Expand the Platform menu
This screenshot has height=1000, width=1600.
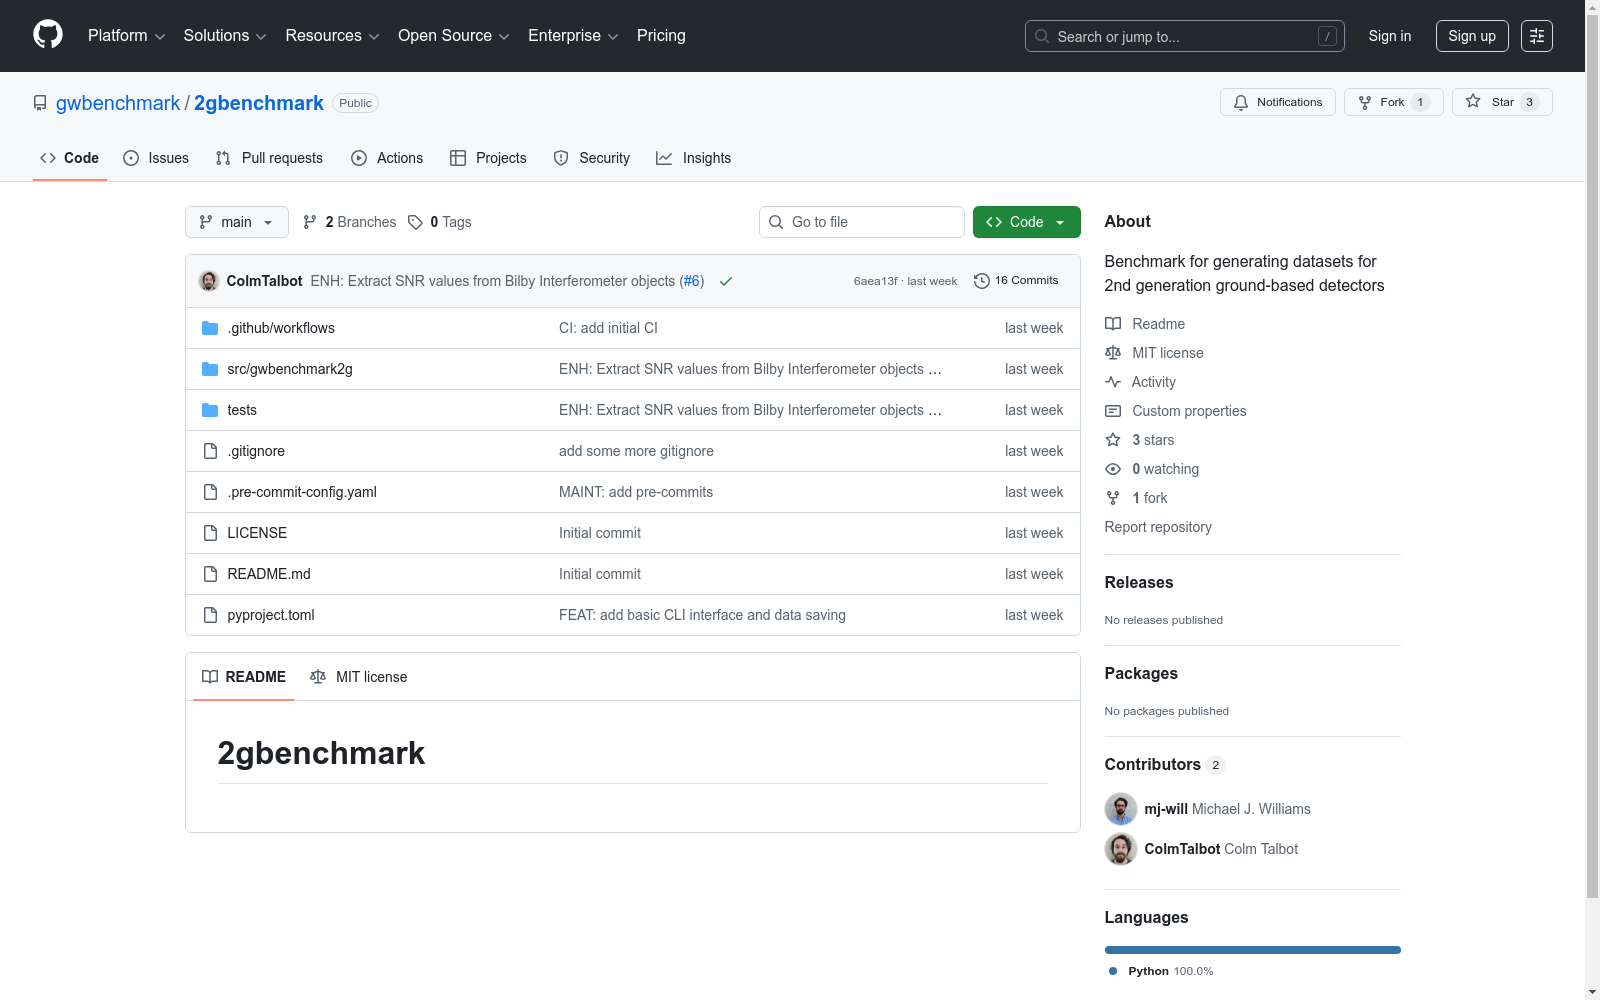pyautogui.click(x=127, y=36)
